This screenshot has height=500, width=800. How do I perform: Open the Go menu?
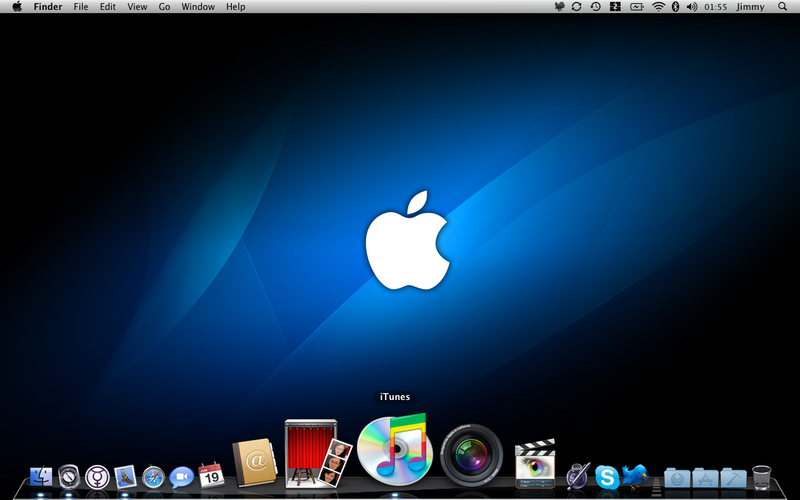164,7
